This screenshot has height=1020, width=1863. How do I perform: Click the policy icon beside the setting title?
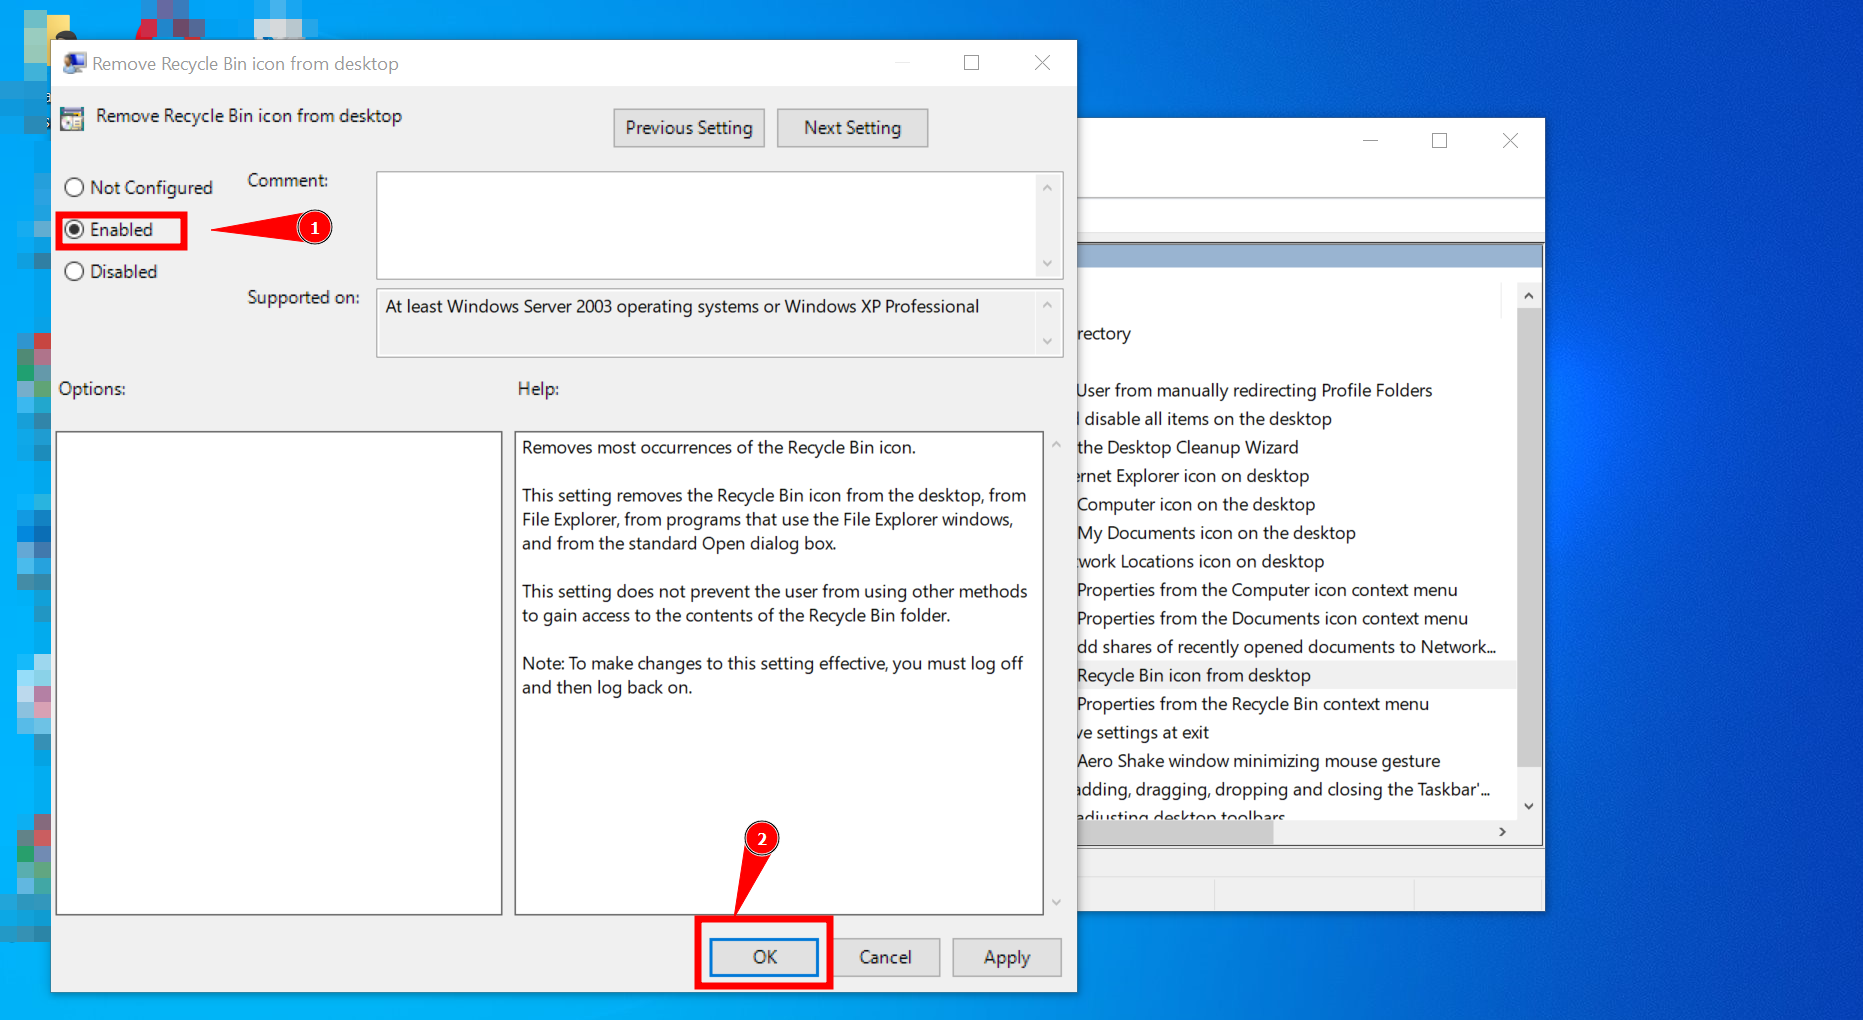[71, 117]
